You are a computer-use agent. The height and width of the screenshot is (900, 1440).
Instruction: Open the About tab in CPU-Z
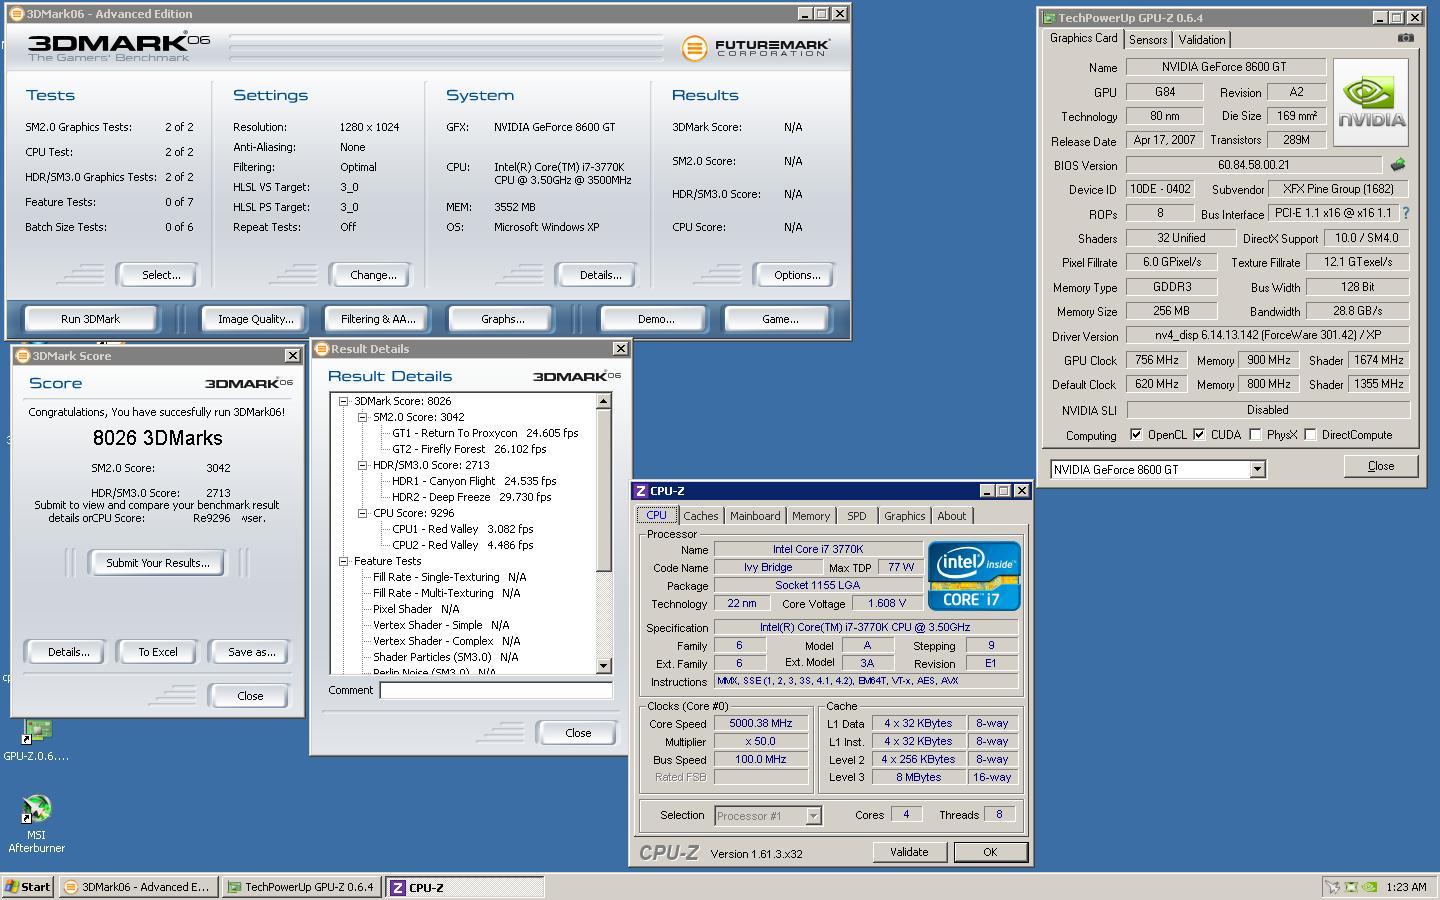pyautogui.click(x=952, y=516)
